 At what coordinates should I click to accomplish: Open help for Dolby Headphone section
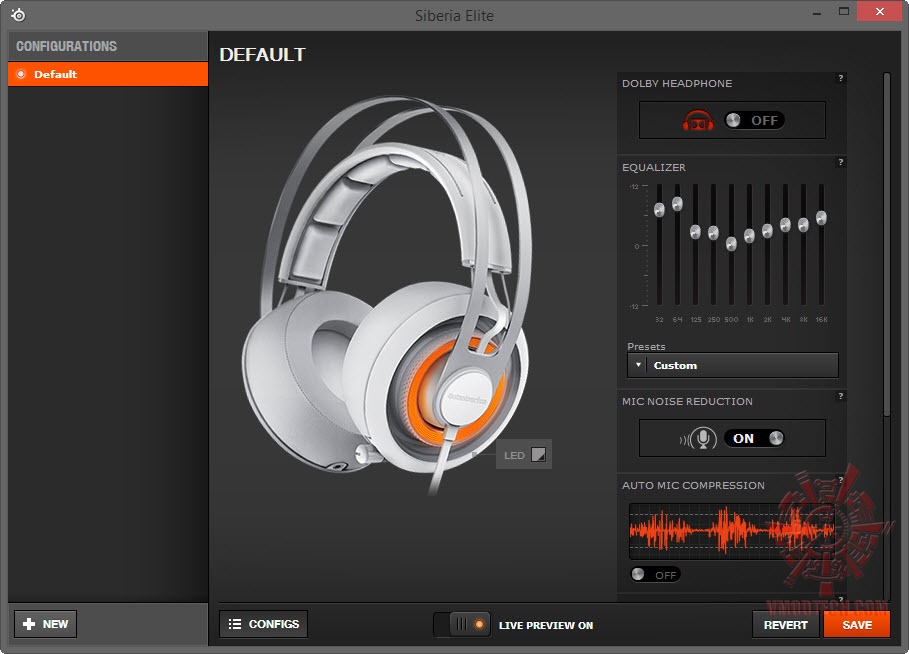coord(841,78)
